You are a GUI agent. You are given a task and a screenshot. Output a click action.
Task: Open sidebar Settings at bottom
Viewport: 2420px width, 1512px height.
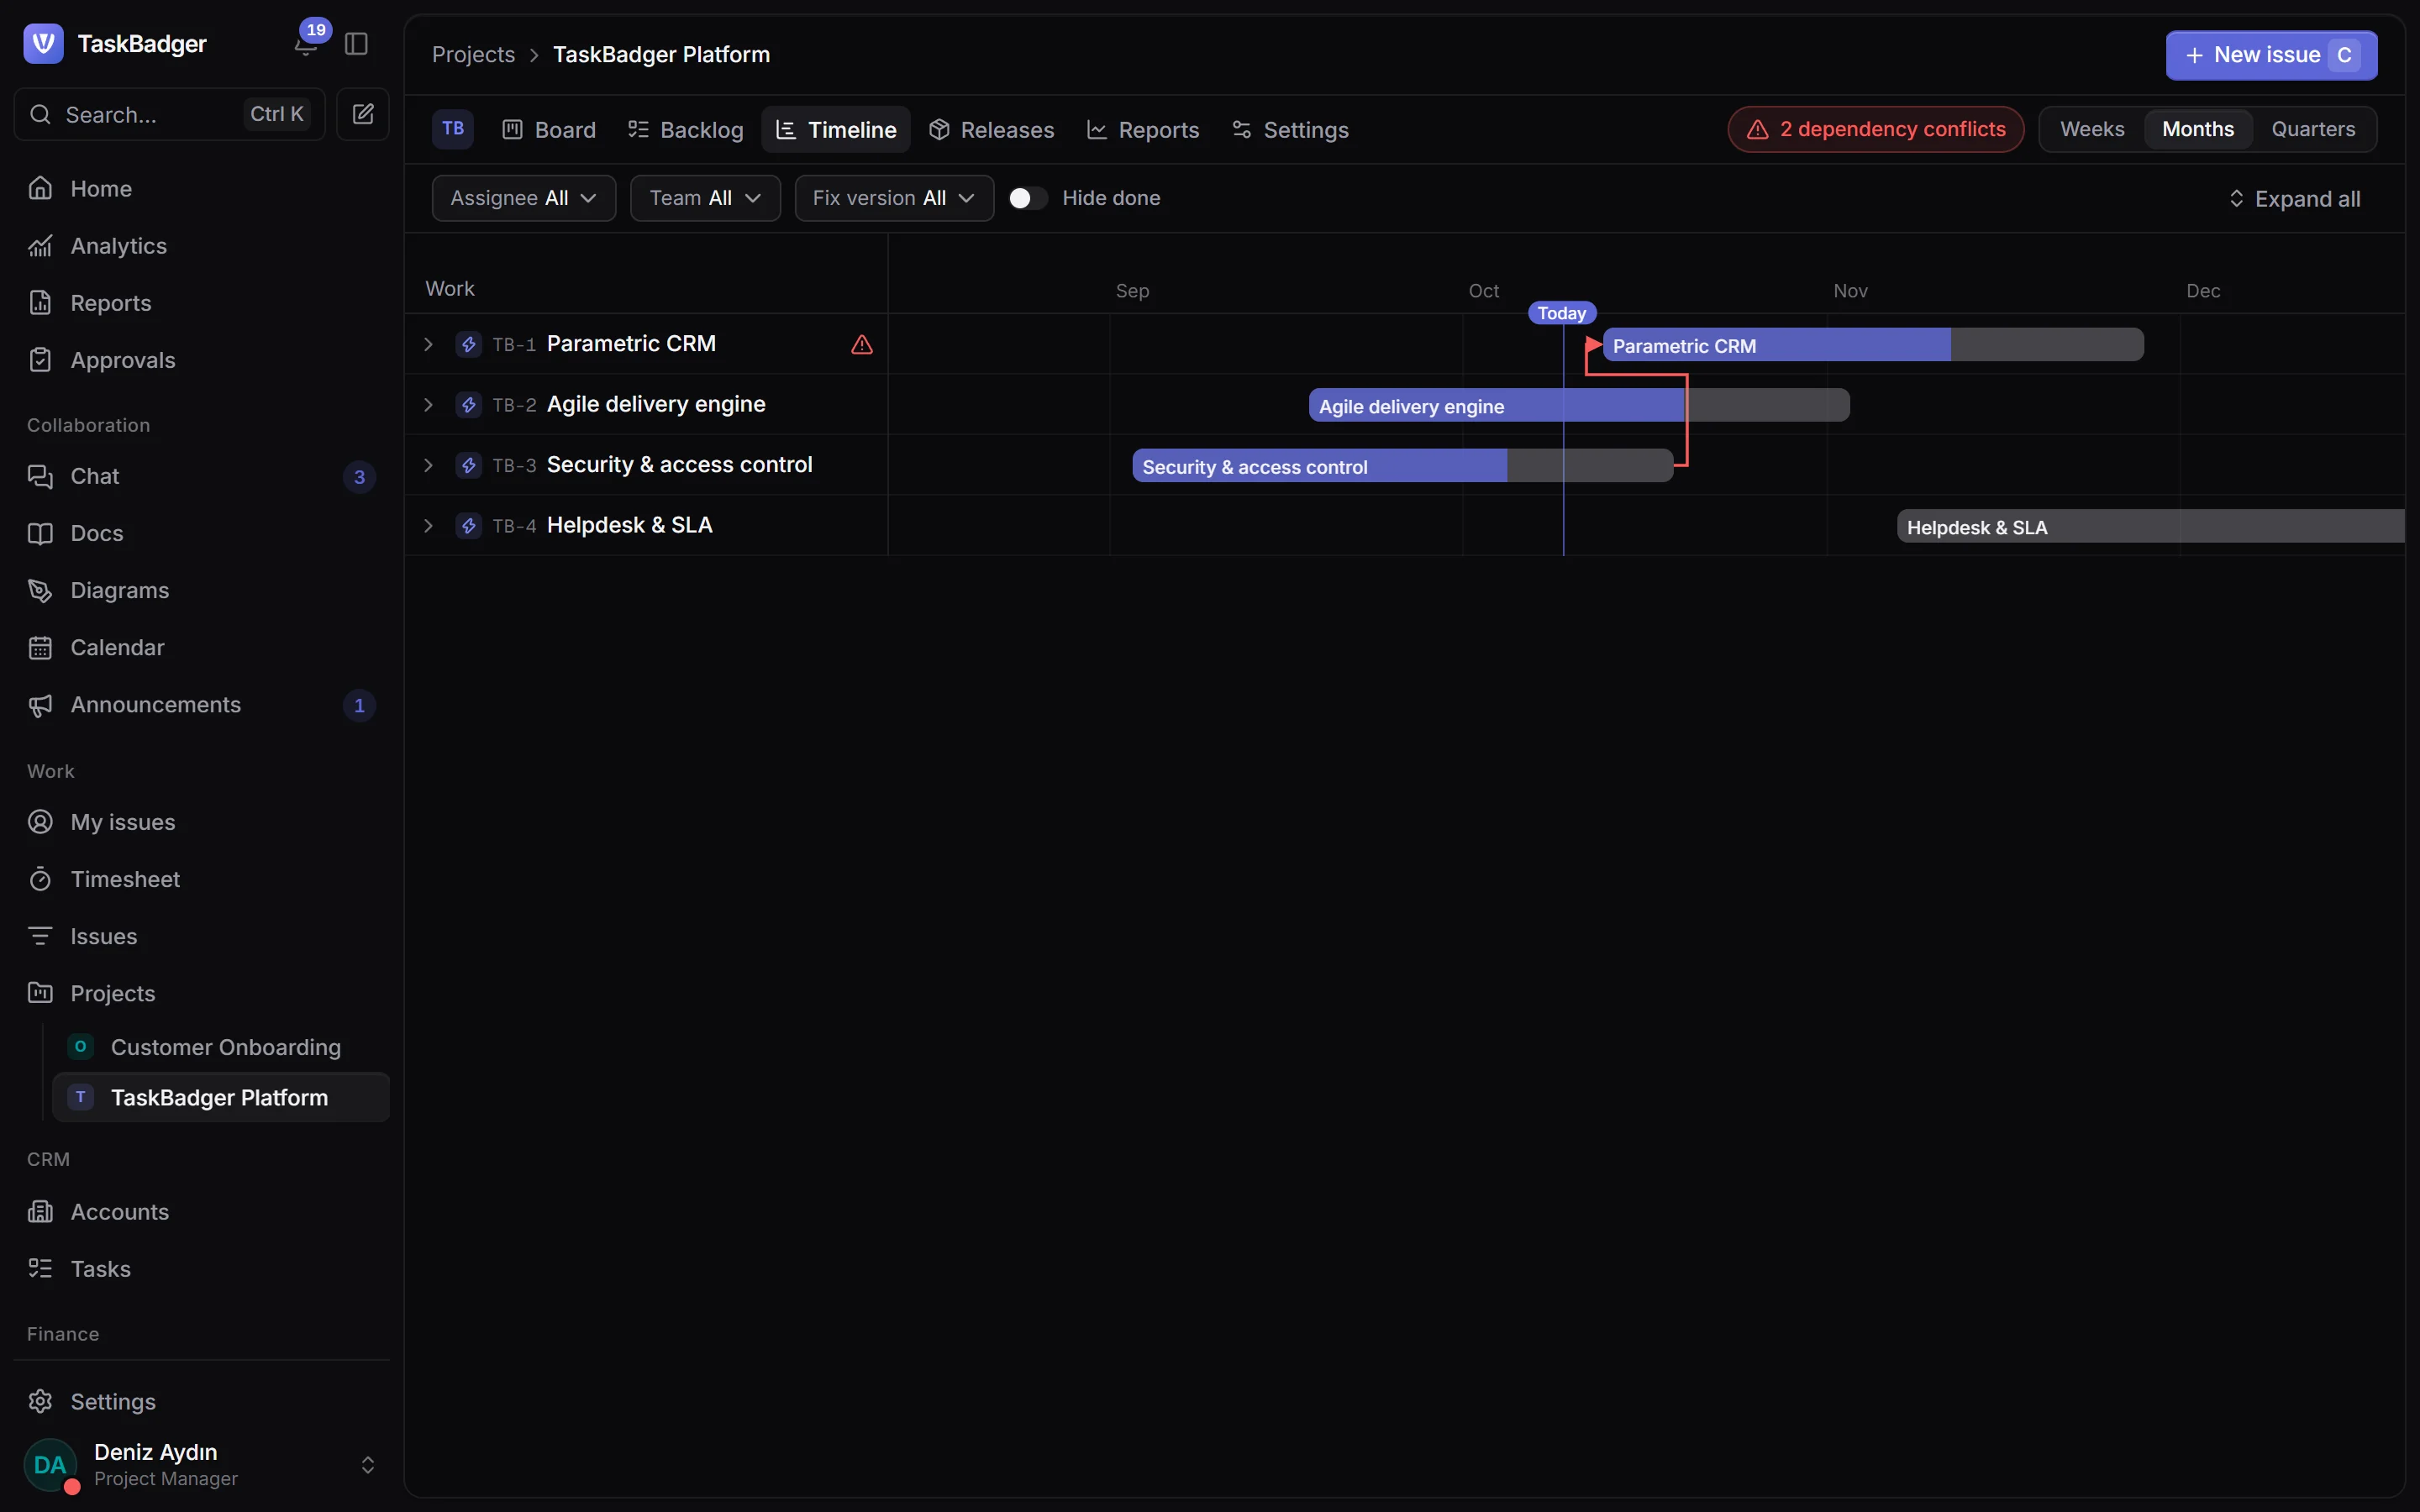click(x=201, y=1401)
